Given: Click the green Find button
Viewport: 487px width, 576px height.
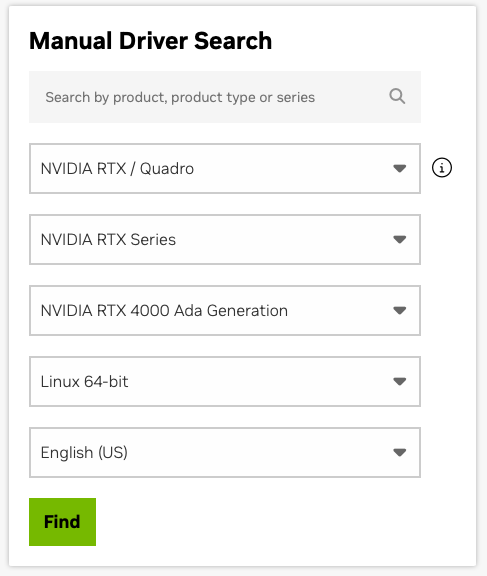Looking at the screenshot, I should point(62,522).
